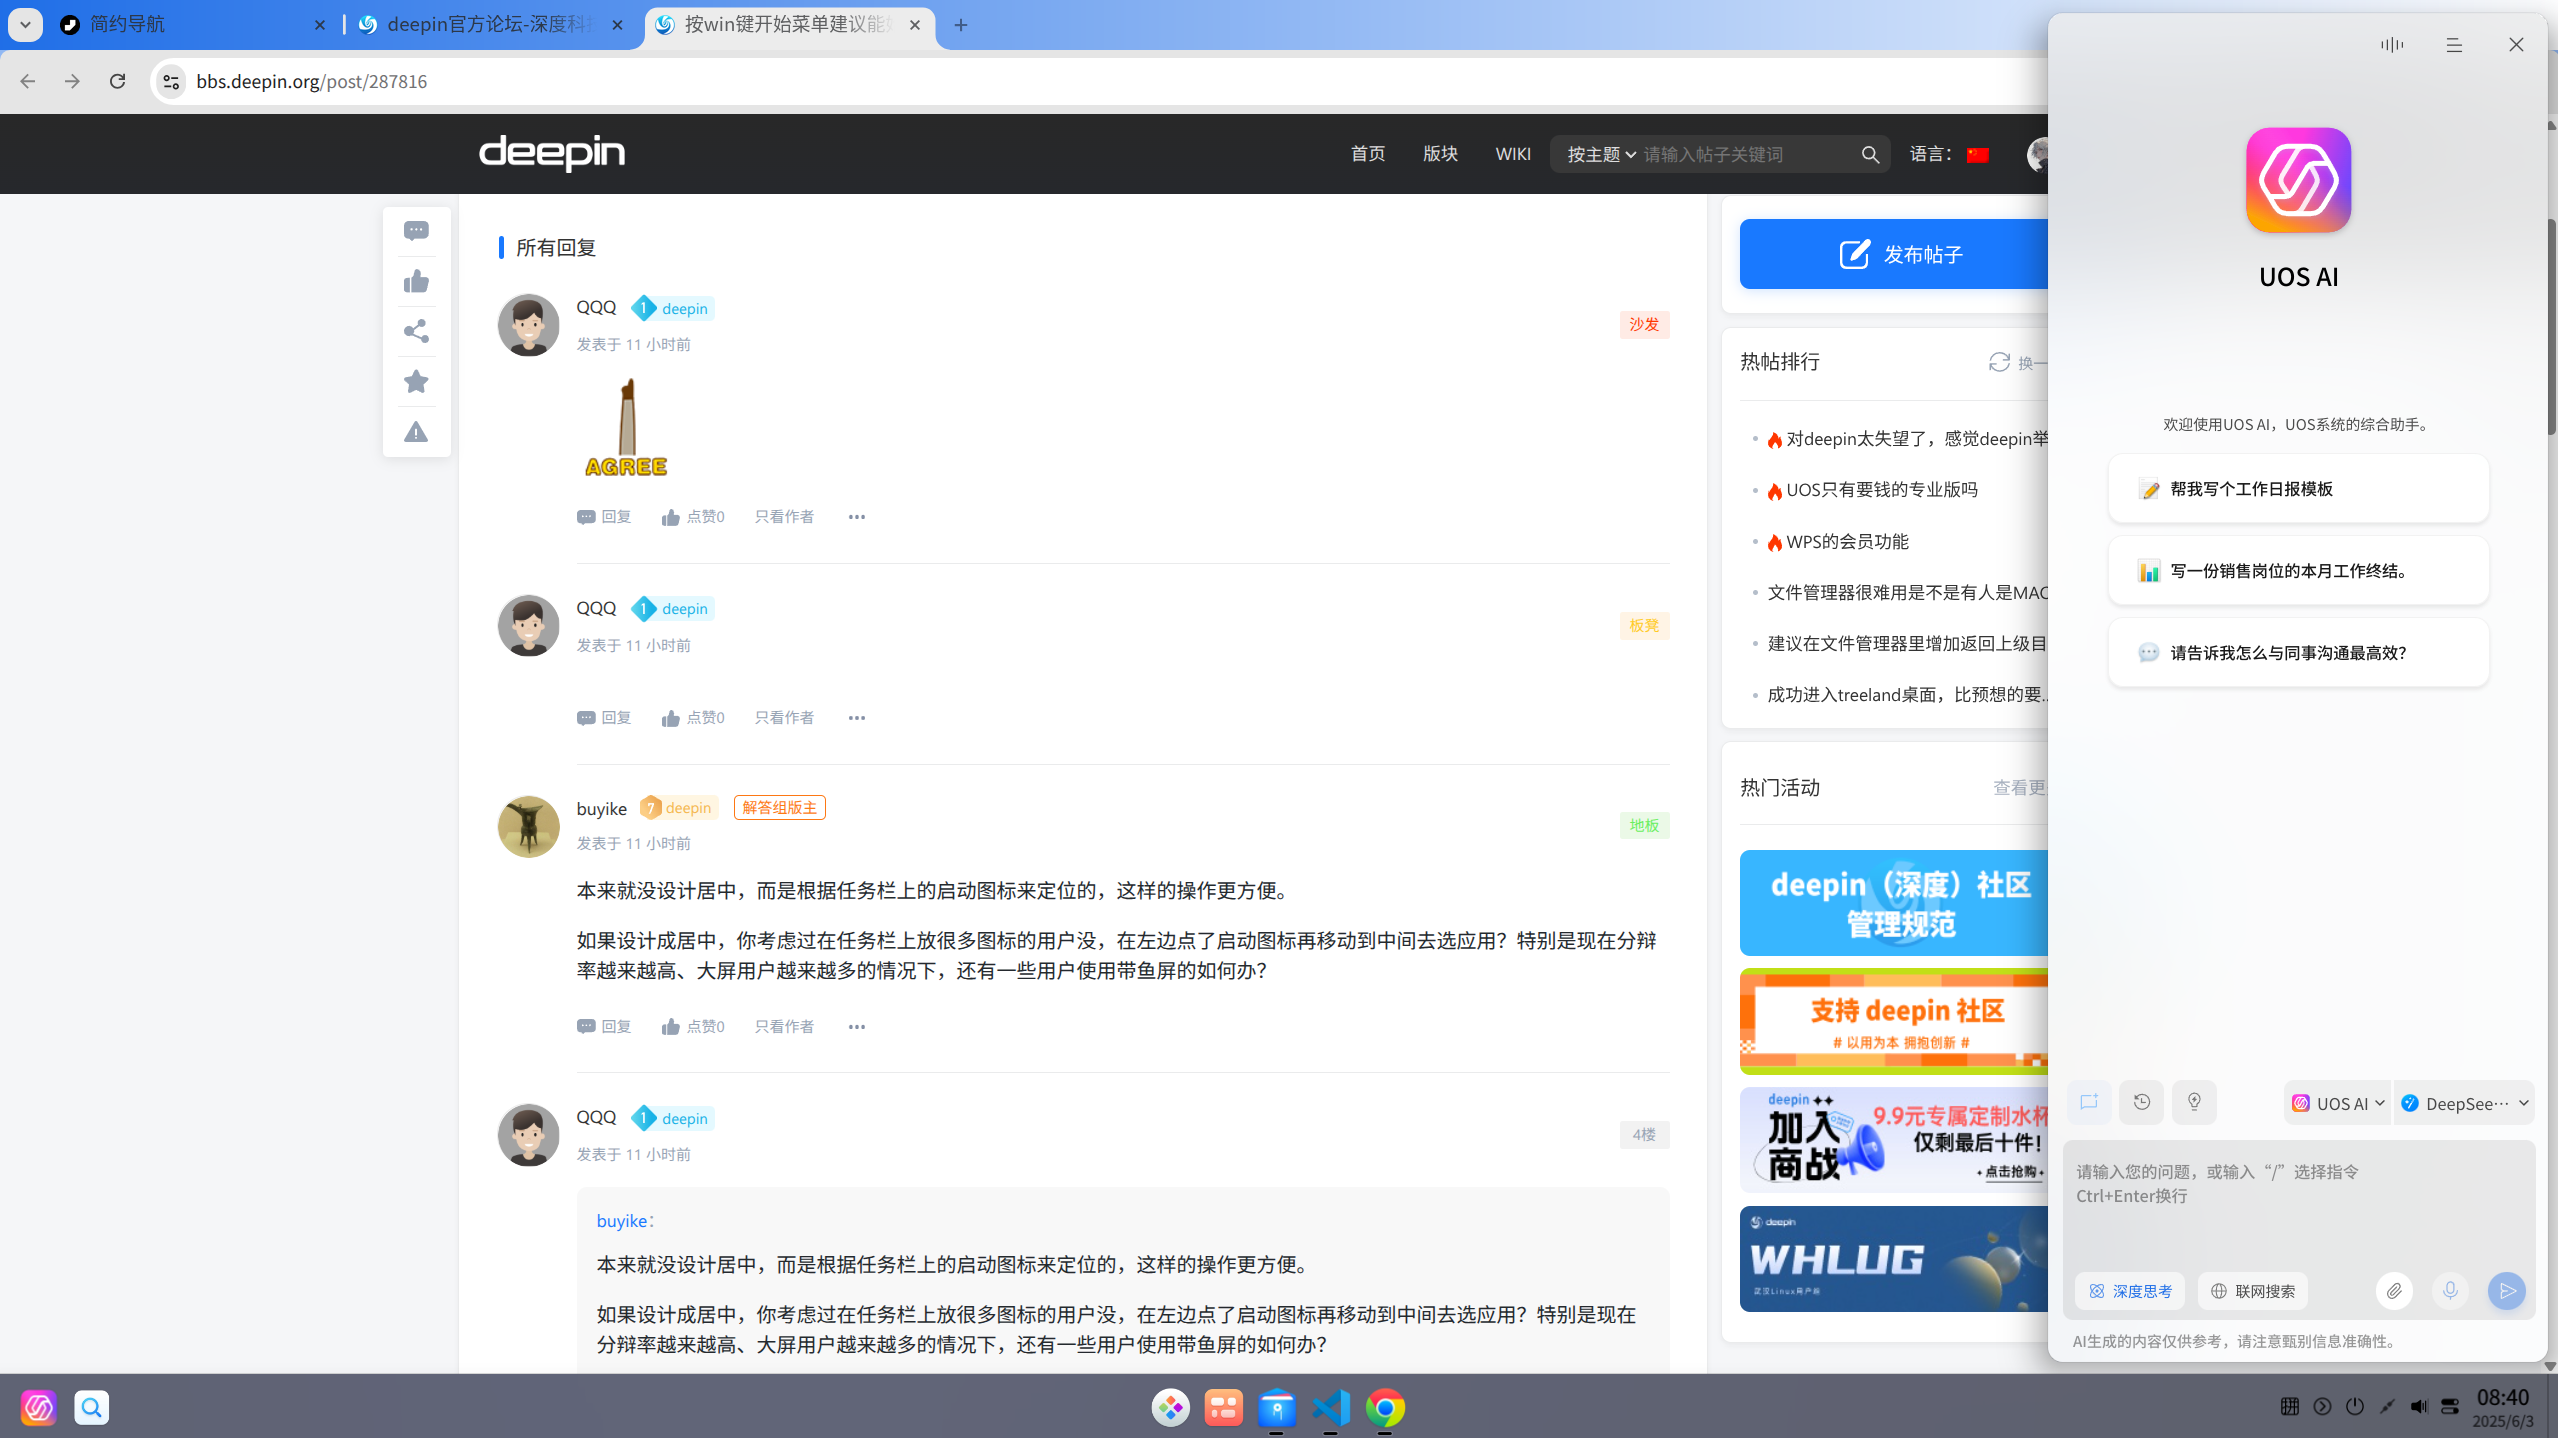The width and height of the screenshot is (2558, 1438).
Task: Expand the DeepSeek model dropdown
Action: (x=2464, y=1103)
